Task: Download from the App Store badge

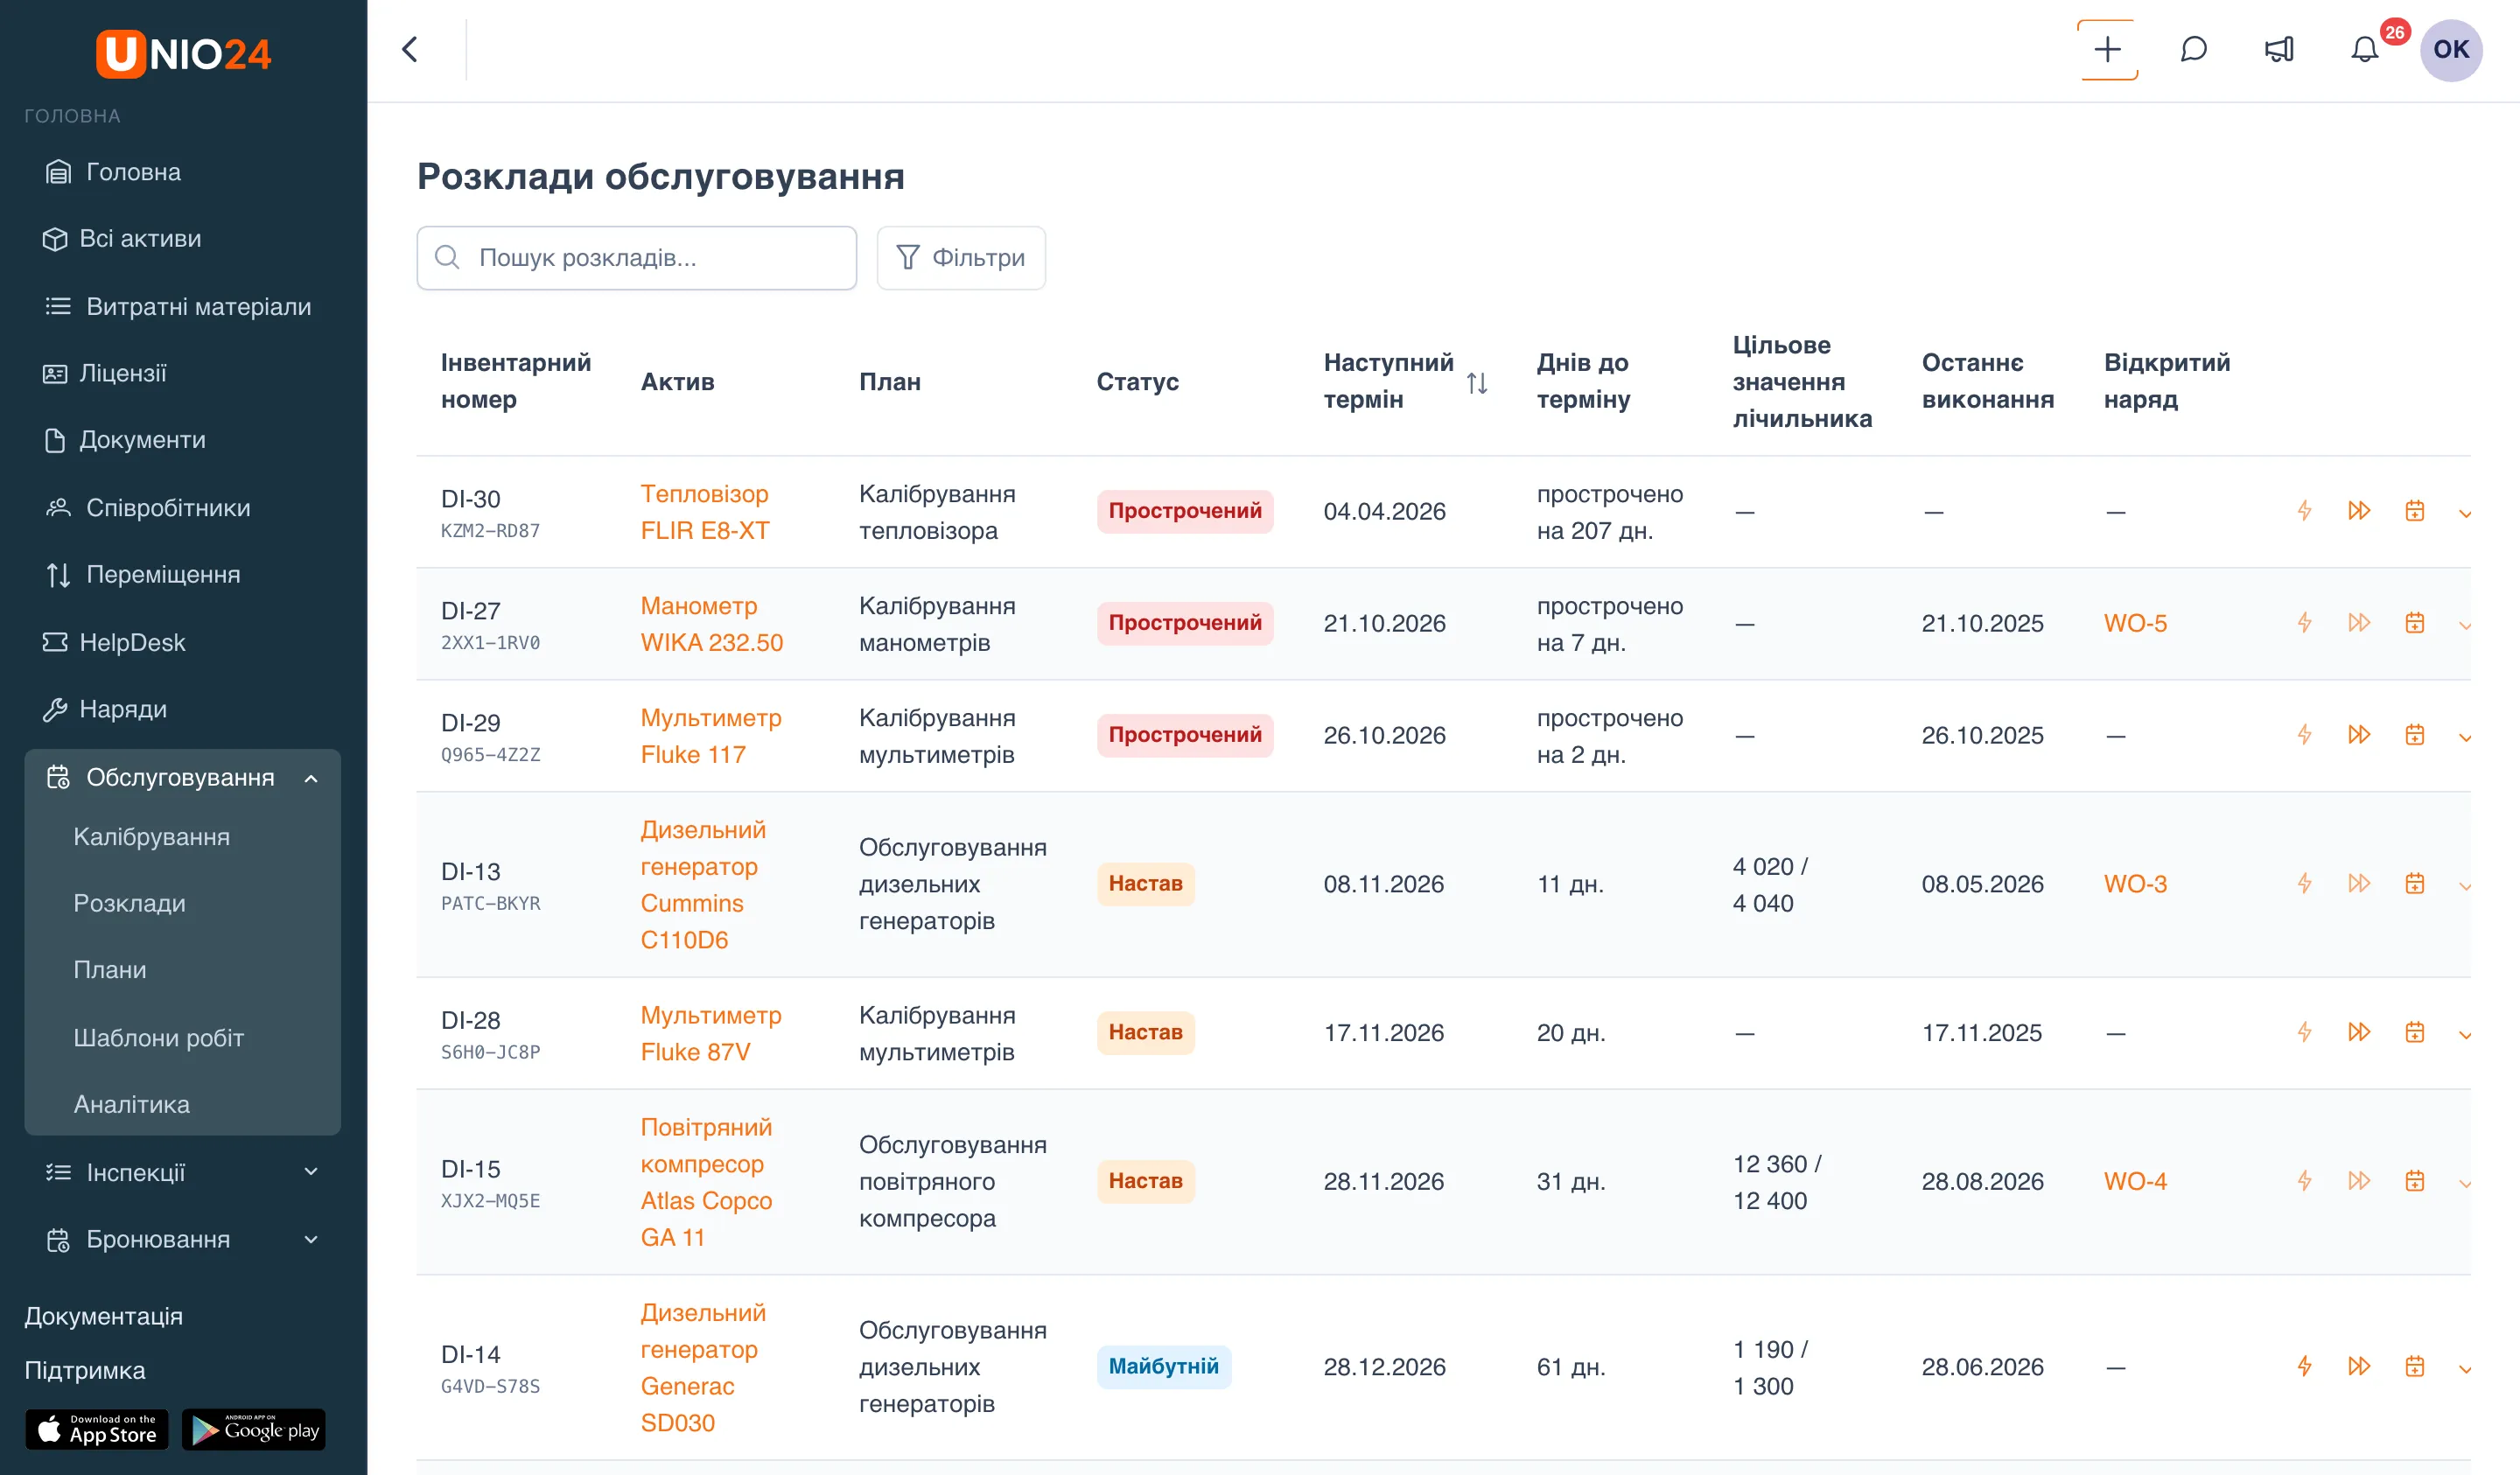Action: point(97,1429)
